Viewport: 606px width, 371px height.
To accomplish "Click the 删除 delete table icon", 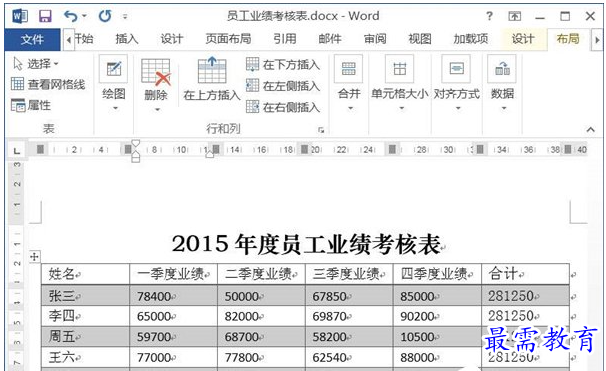I will (x=156, y=72).
